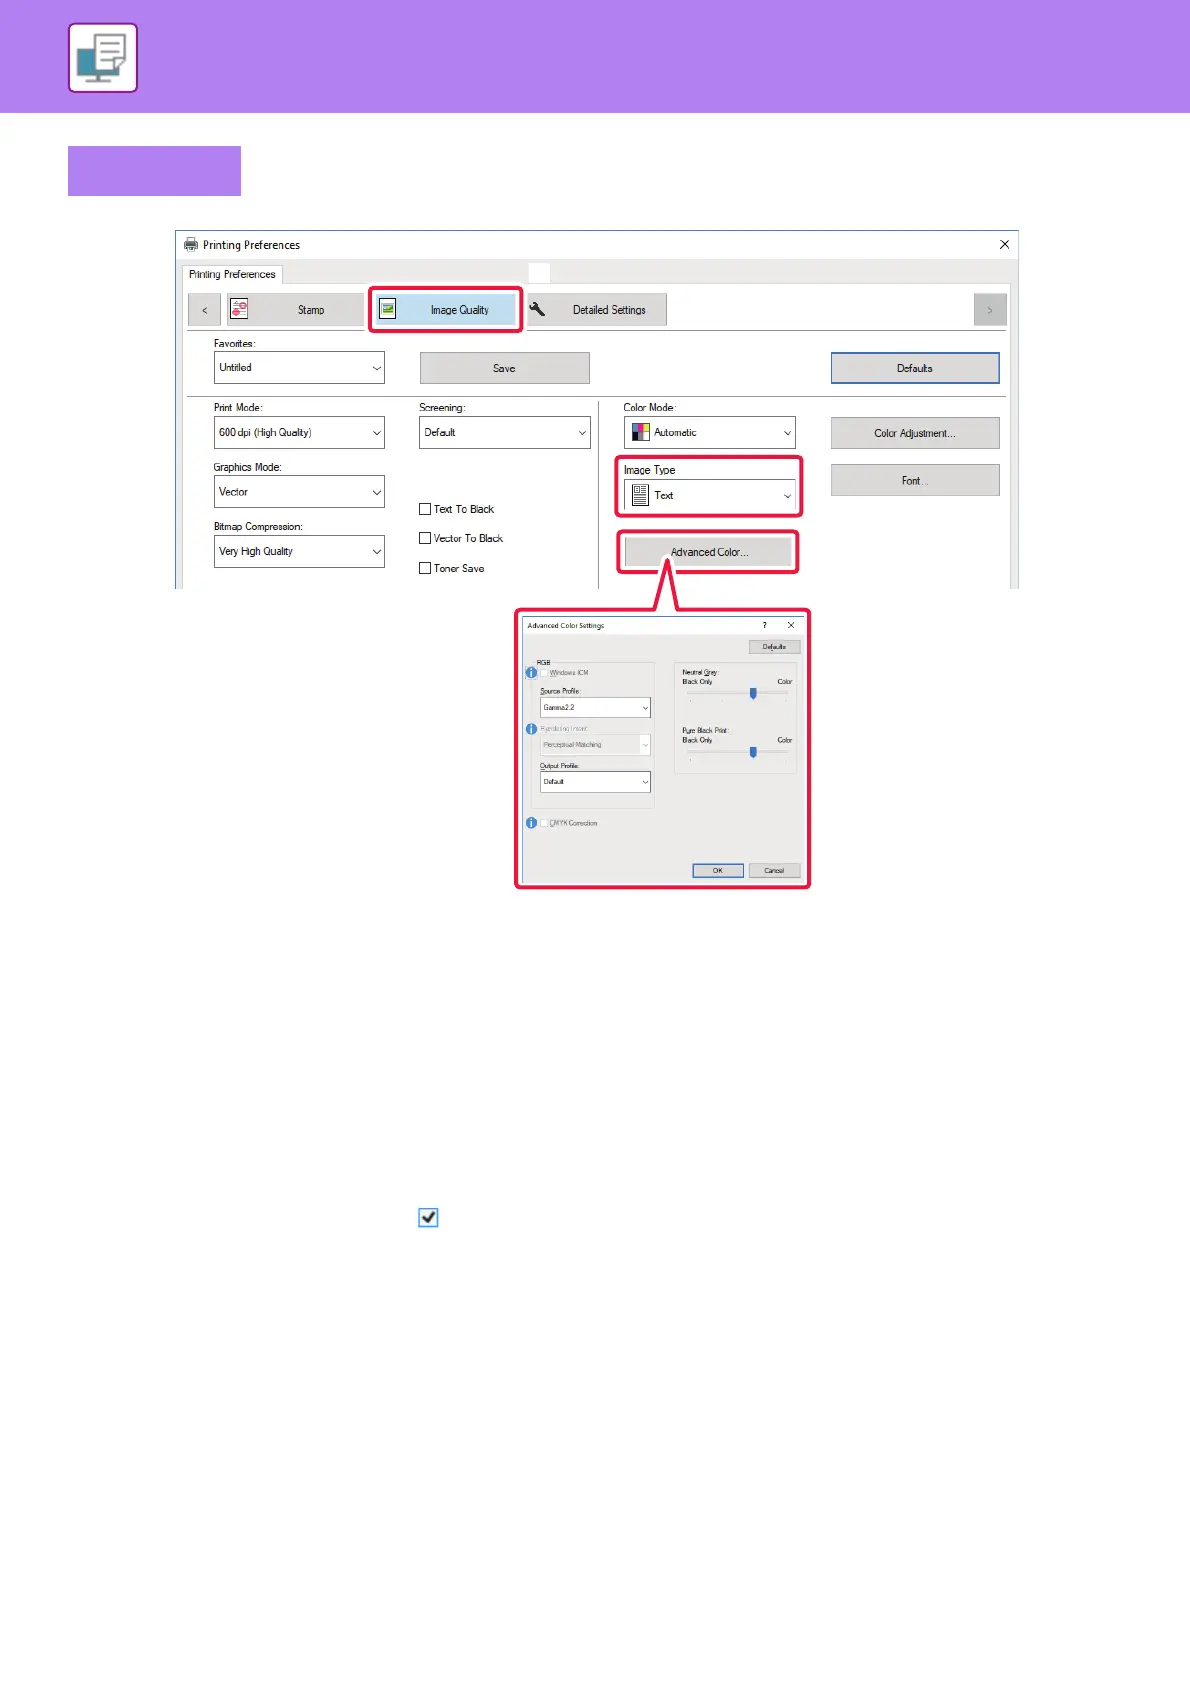Viewport: 1190px width, 1684px height.
Task: Open the Print Mode dropdown
Action: click(299, 433)
